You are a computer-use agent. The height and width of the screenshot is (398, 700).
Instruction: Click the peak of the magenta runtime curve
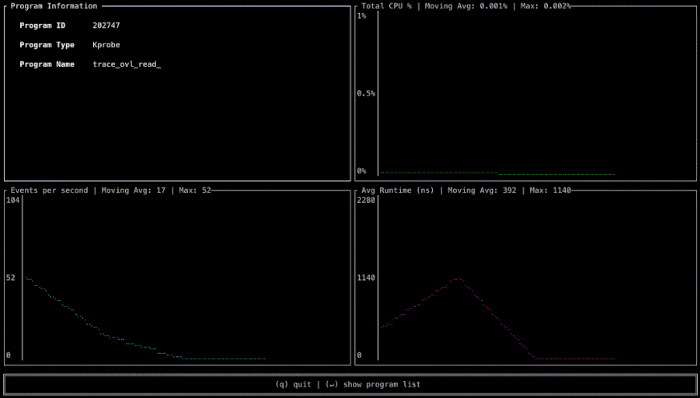click(458, 279)
